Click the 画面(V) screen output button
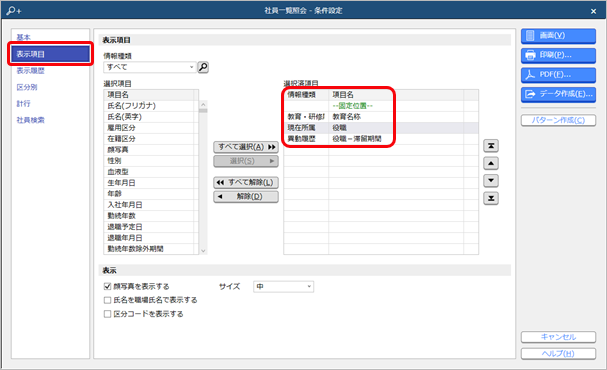Image resolution: width=607 pixels, height=370 pixels. coord(558,36)
